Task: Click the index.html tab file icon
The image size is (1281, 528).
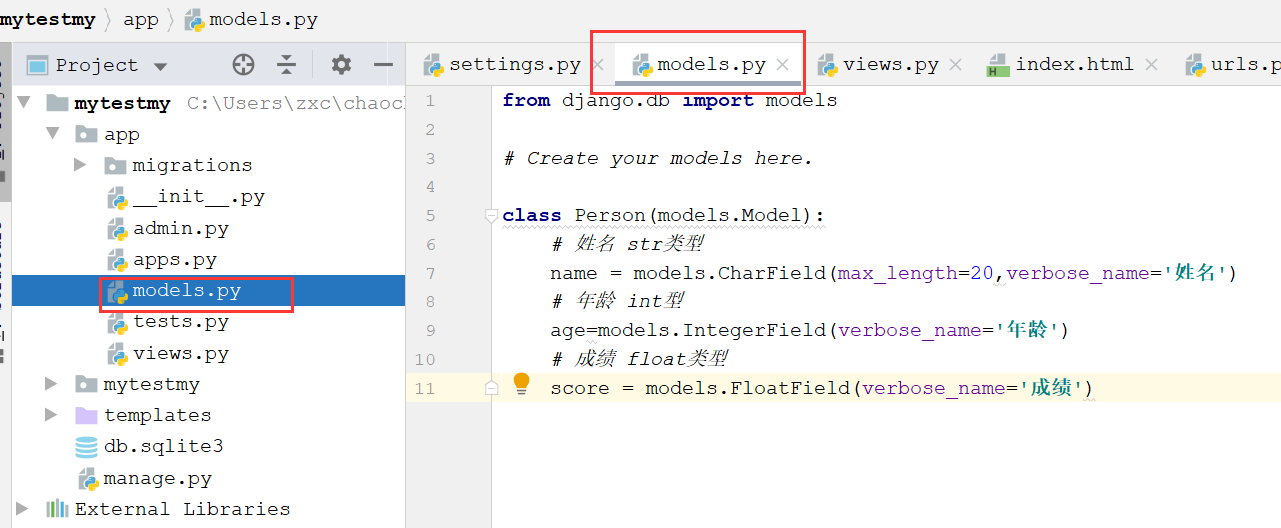Action: click(998, 66)
